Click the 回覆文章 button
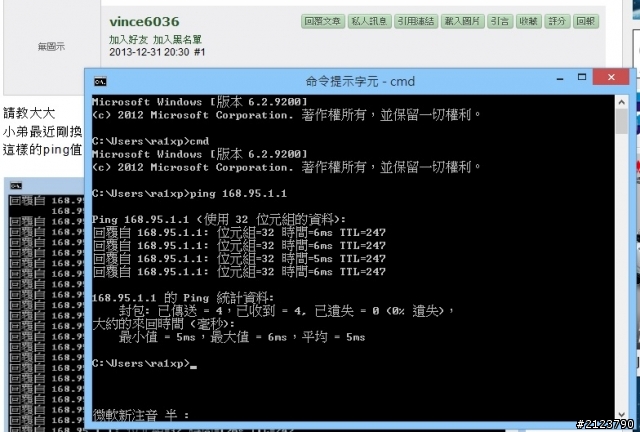This screenshot has width=640, height=432. click(323, 21)
